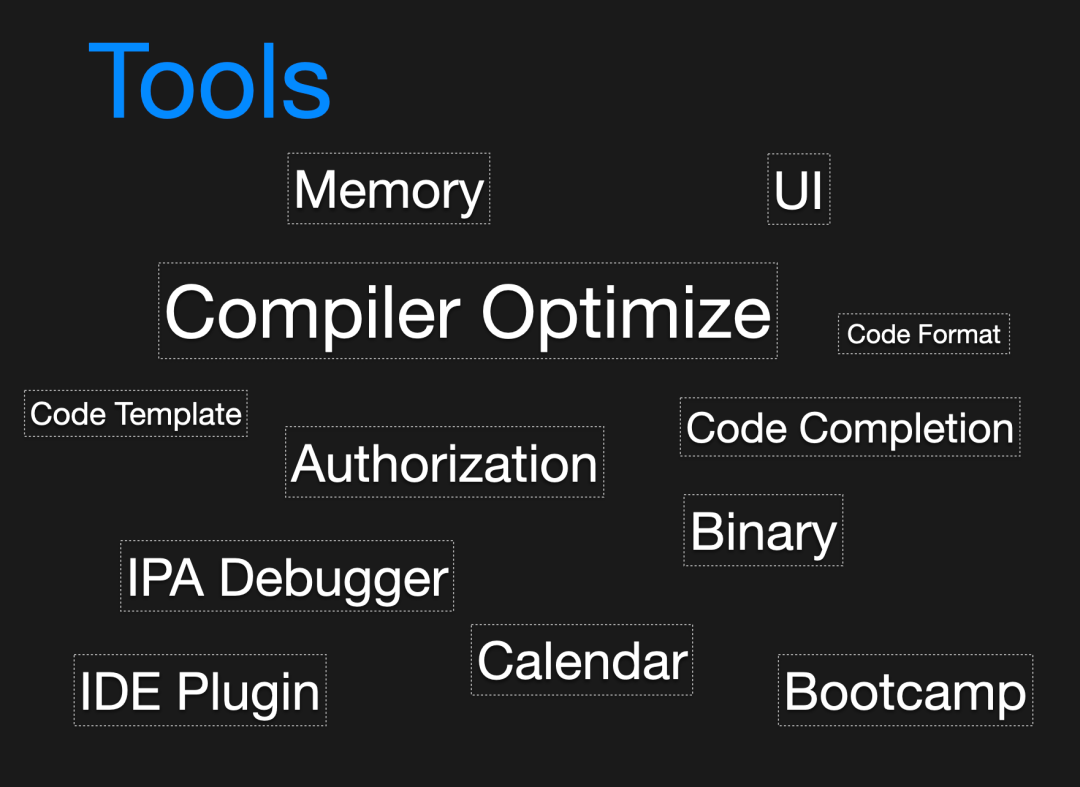Select the Binary label box

(x=763, y=531)
